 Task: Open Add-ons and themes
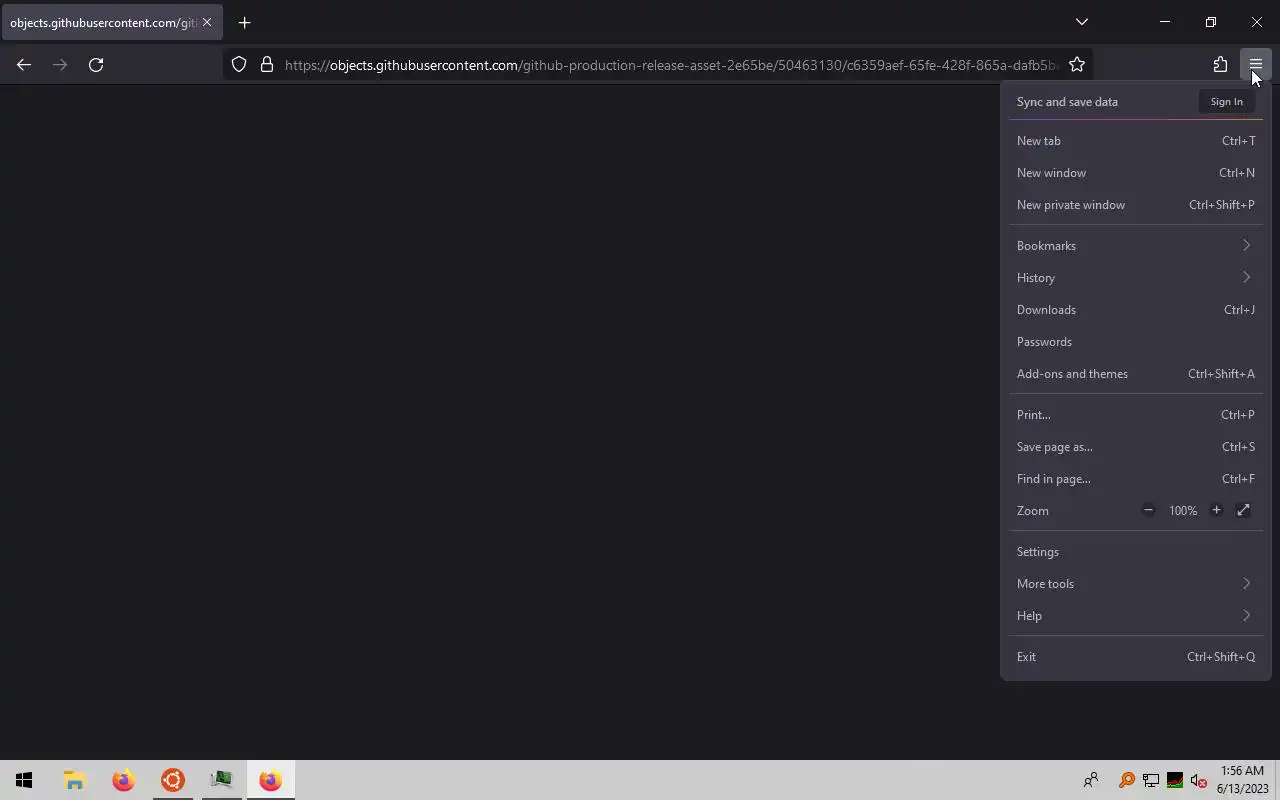pyautogui.click(x=1136, y=374)
